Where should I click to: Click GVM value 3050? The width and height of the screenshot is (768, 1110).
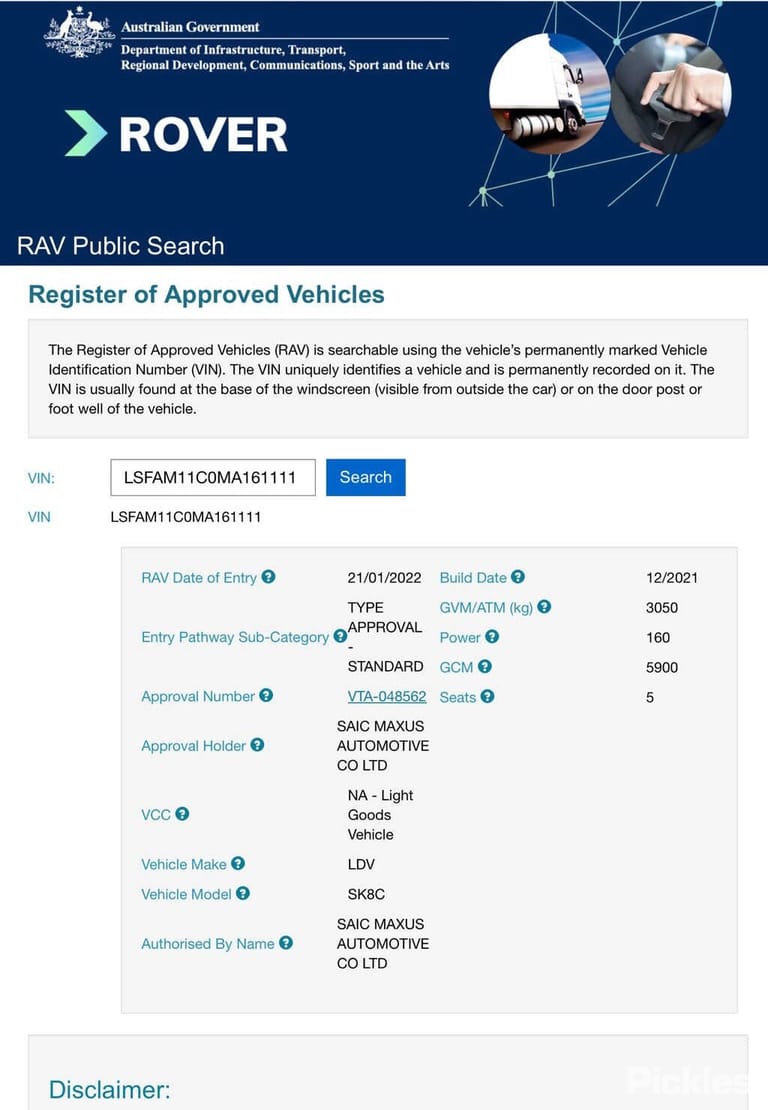point(662,607)
